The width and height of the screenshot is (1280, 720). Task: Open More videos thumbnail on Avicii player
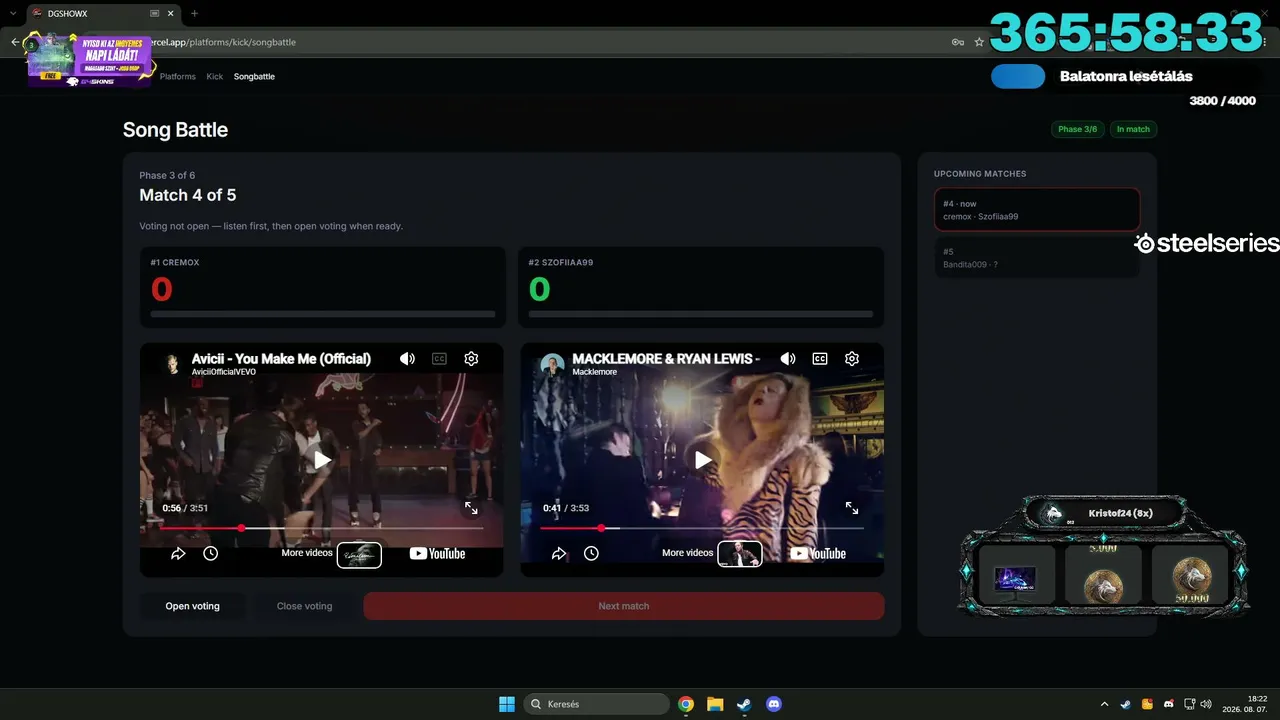pyautogui.click(x=359, y=555)
